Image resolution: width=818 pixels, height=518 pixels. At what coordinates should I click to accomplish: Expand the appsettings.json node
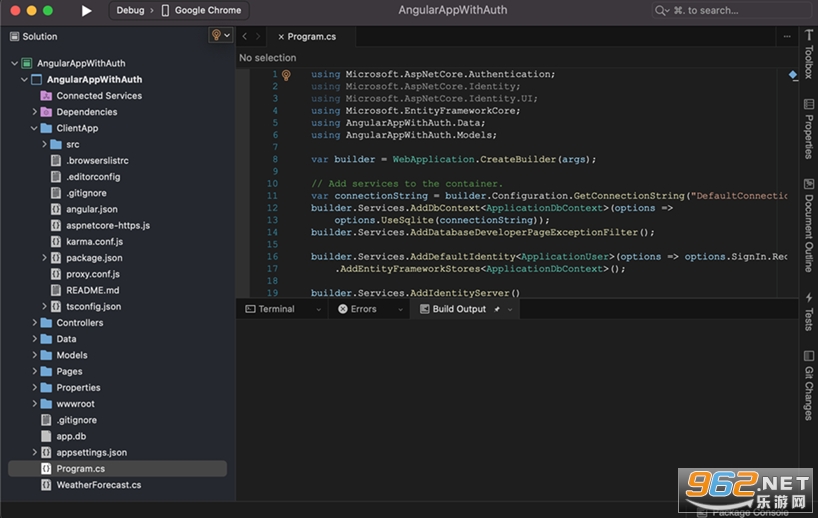click(x=34, y=452)
